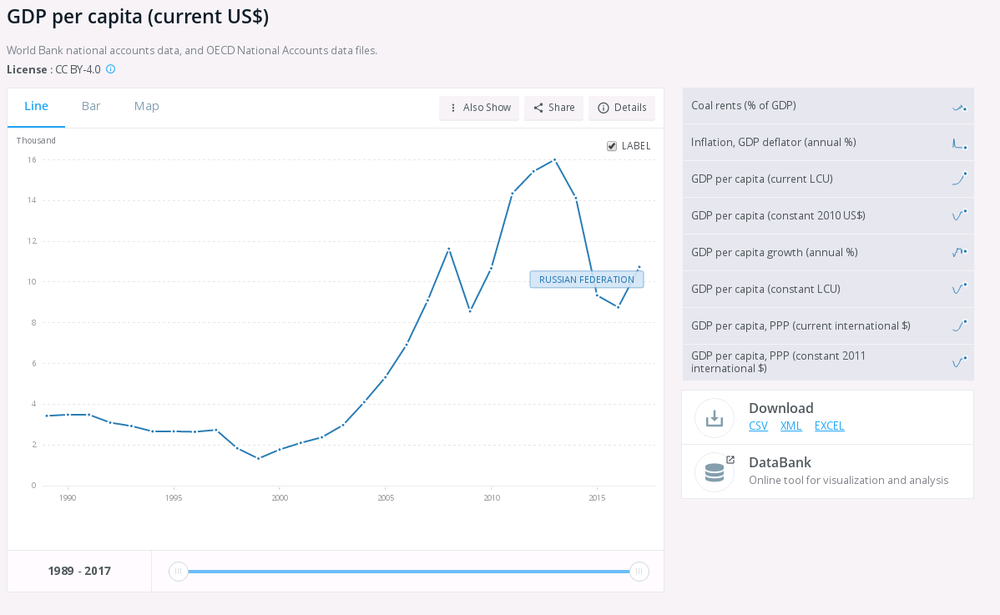This screenshot has width=1000, height=615.
Task: Click sparkline icon for GDP per capita growth
Action: (x=958, y=252)
